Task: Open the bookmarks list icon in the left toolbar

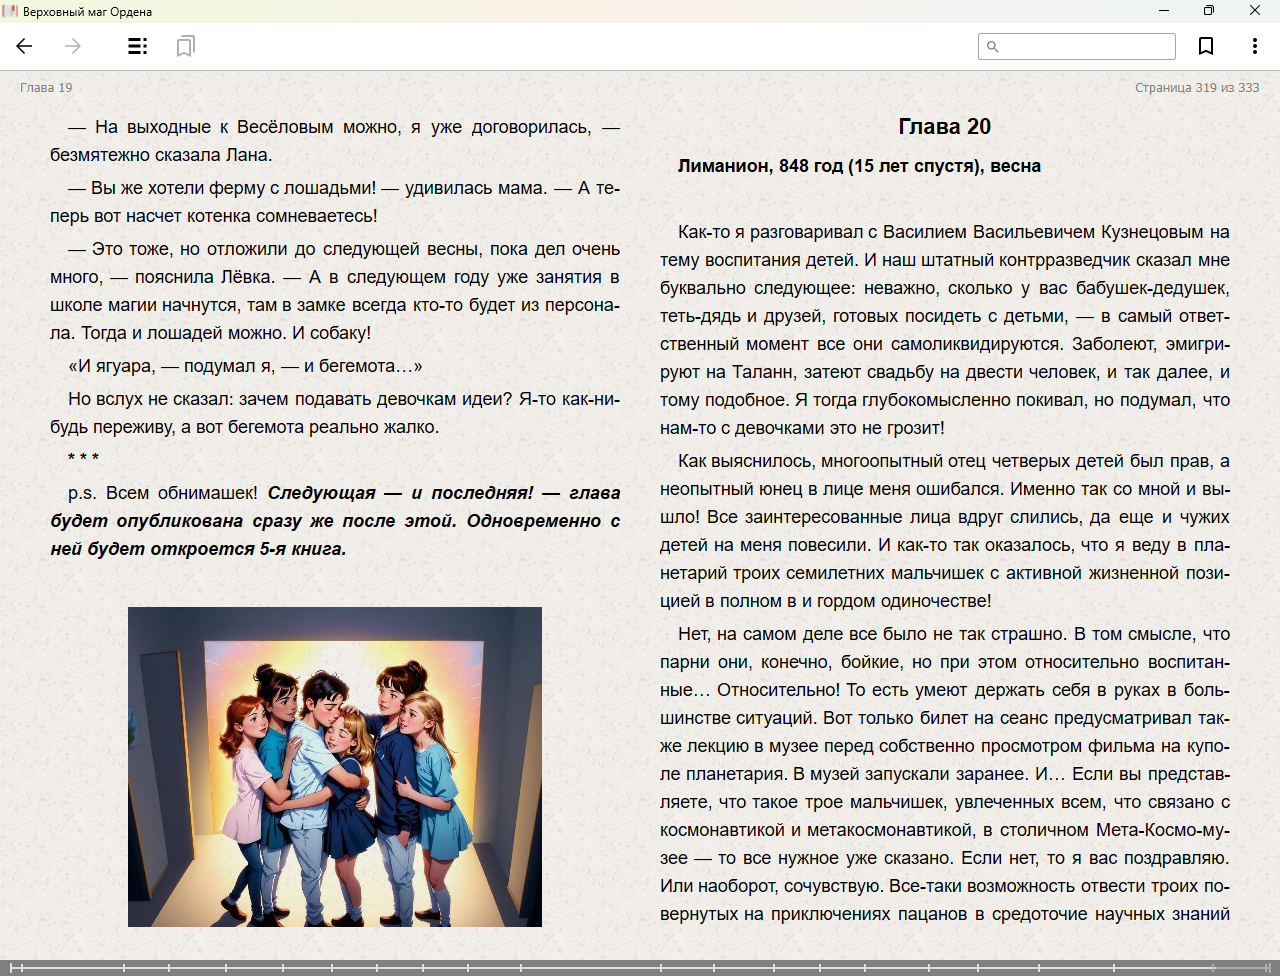Action: (185, 46)
